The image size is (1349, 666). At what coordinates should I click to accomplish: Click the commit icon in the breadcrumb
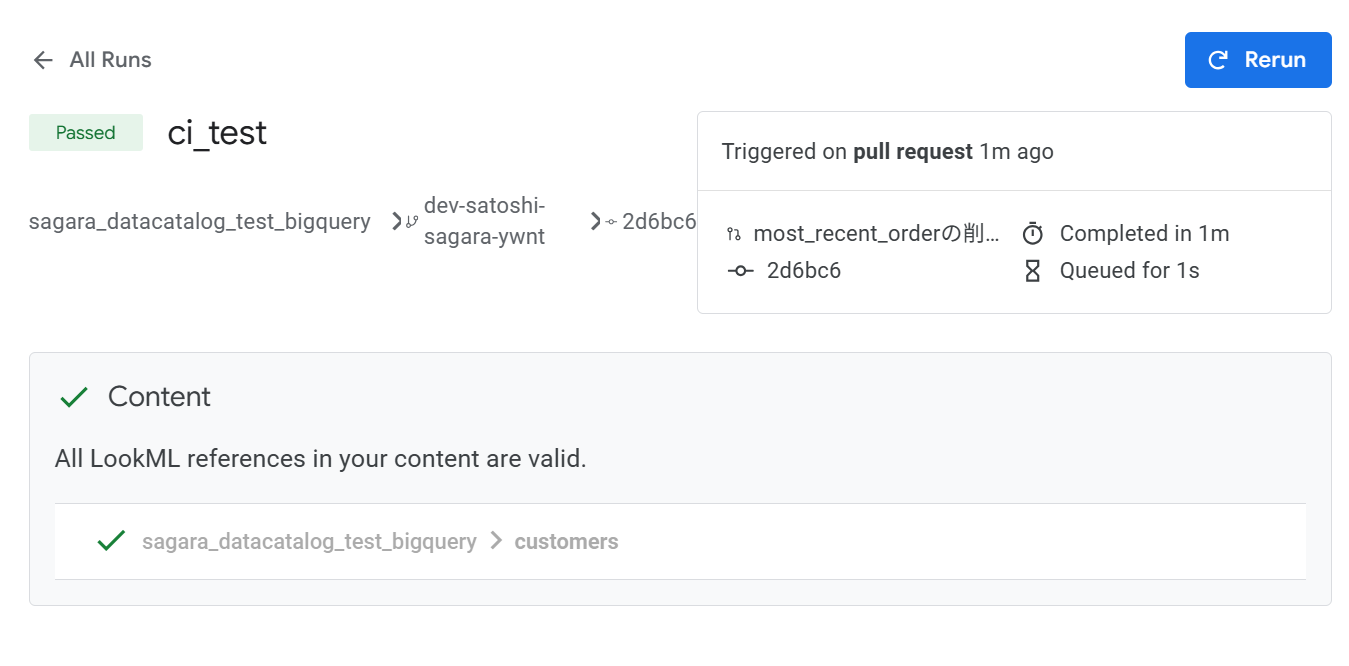click(611, 222)
